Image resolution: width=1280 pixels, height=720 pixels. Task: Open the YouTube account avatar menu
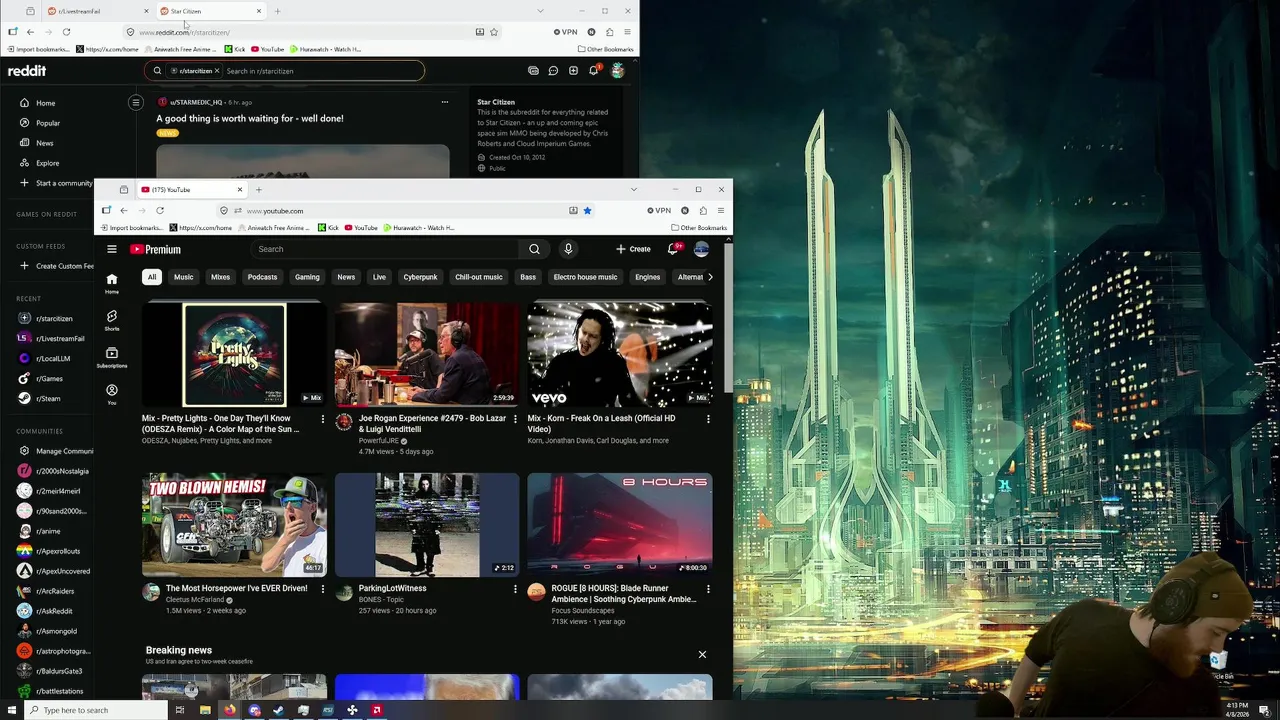[x=701, y=249]
